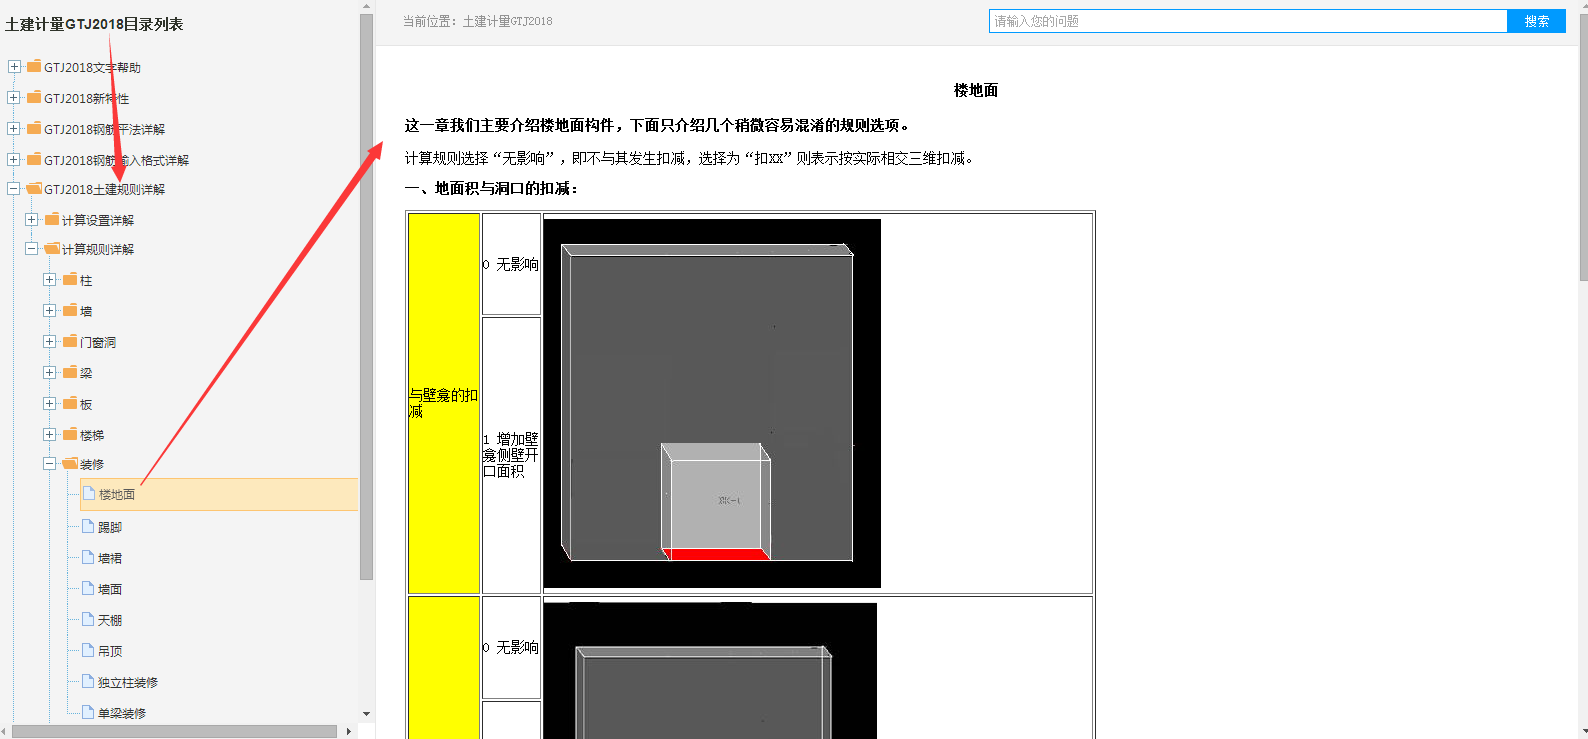Expand the 板 folder node
The width and height of the screenshot is (1588, 739).
[50, 404]
